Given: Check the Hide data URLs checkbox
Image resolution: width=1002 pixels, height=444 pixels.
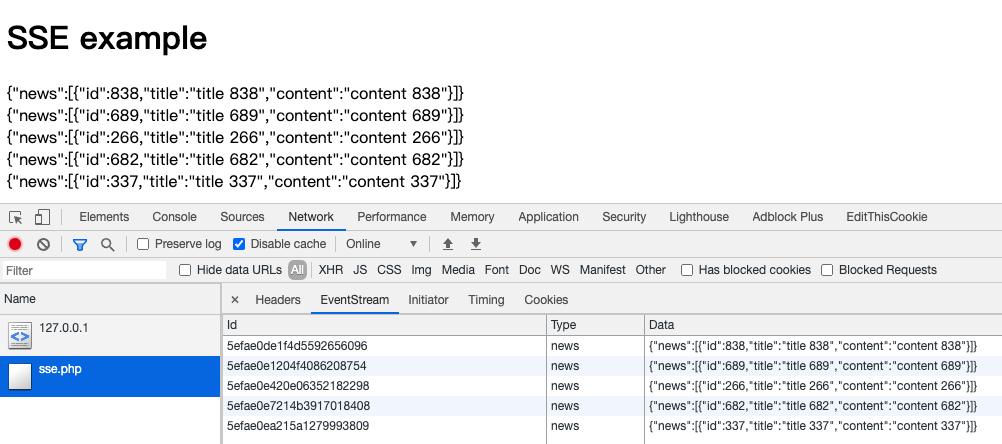Looking at the screenshot, I should tap(185, 270).
